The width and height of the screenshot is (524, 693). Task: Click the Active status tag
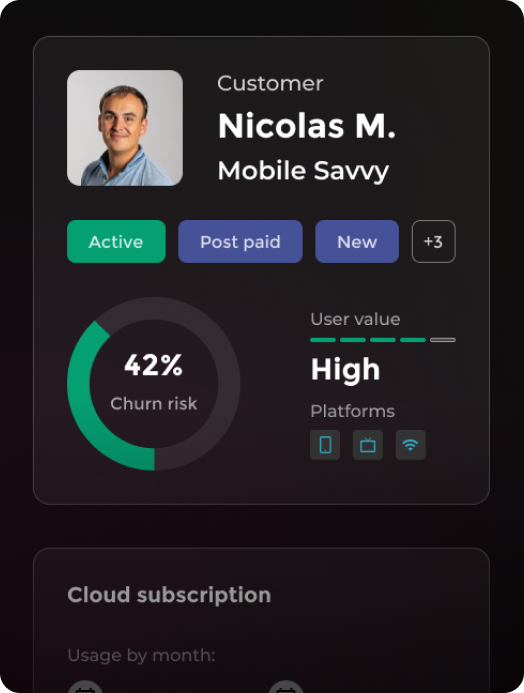click(116, 241)
